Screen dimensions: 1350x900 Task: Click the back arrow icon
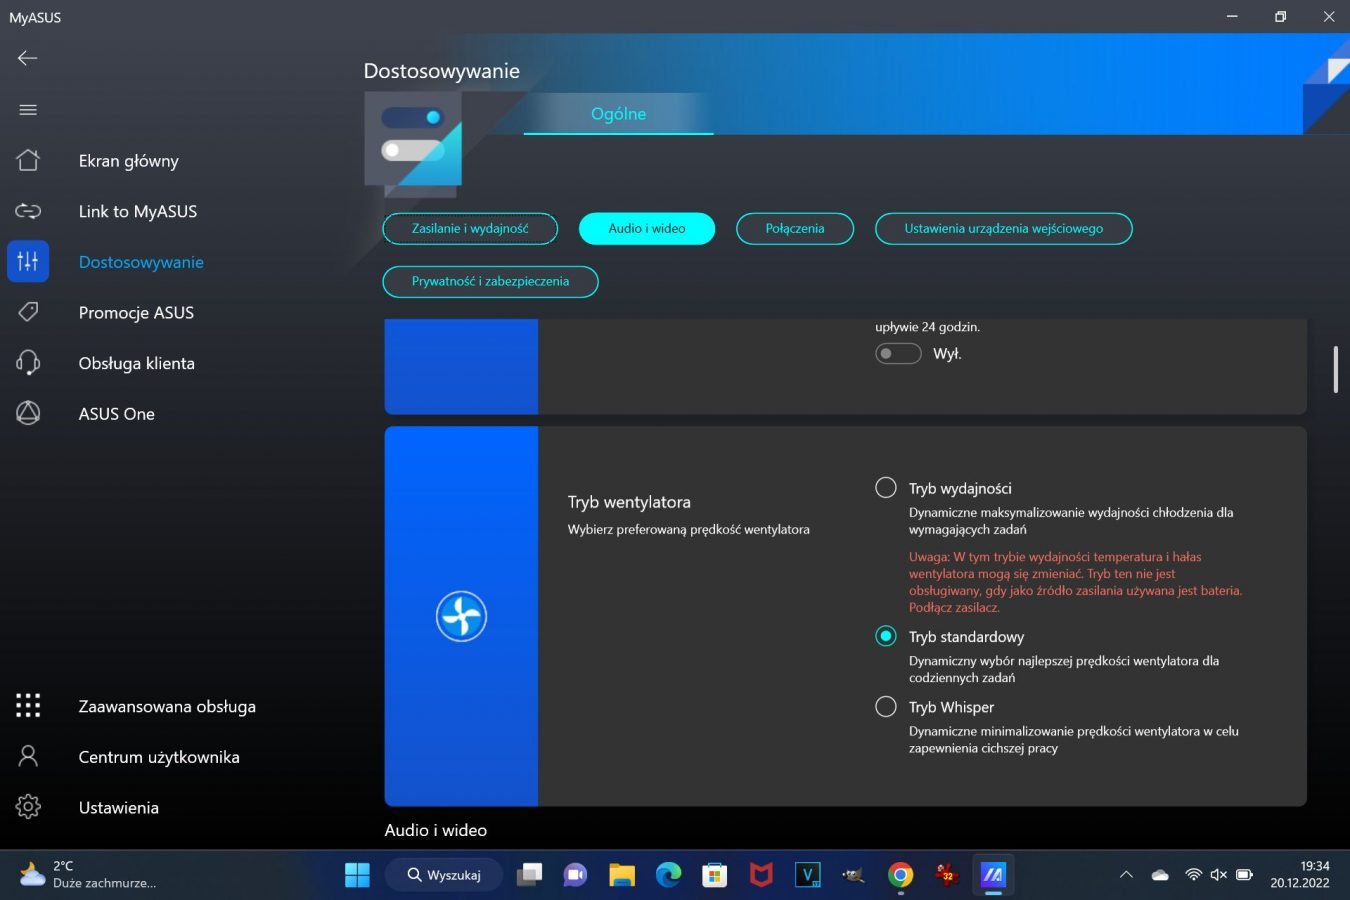click(x=28, y=58)
